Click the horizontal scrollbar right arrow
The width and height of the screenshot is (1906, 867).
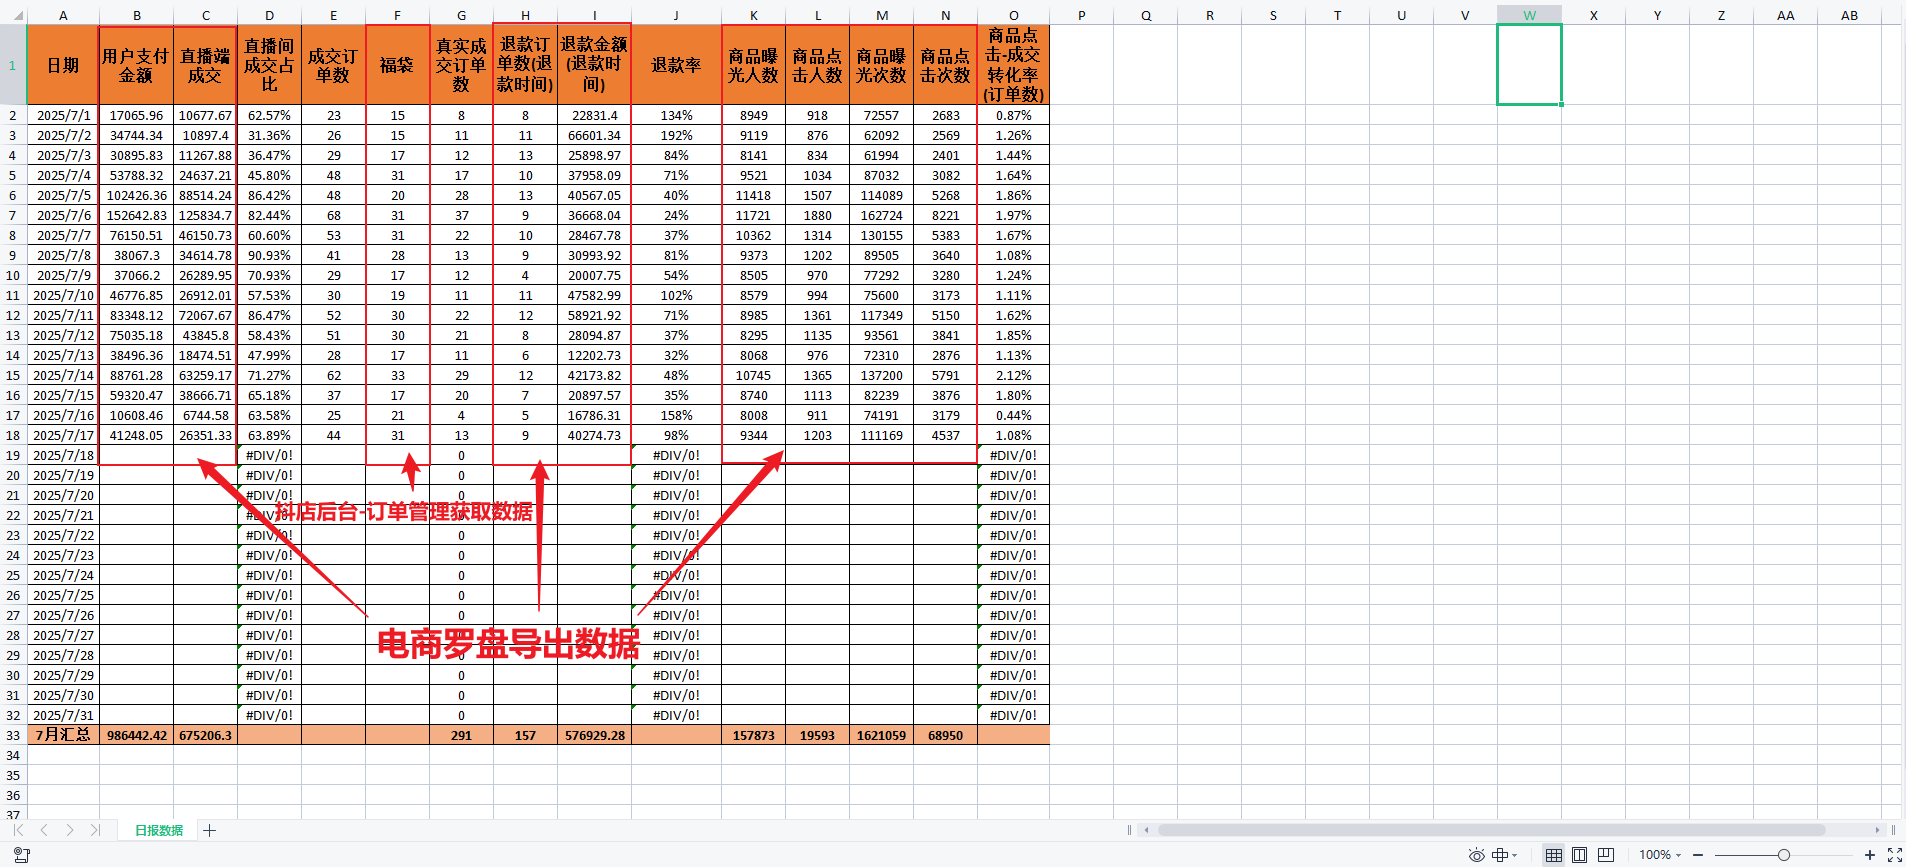1877,830
